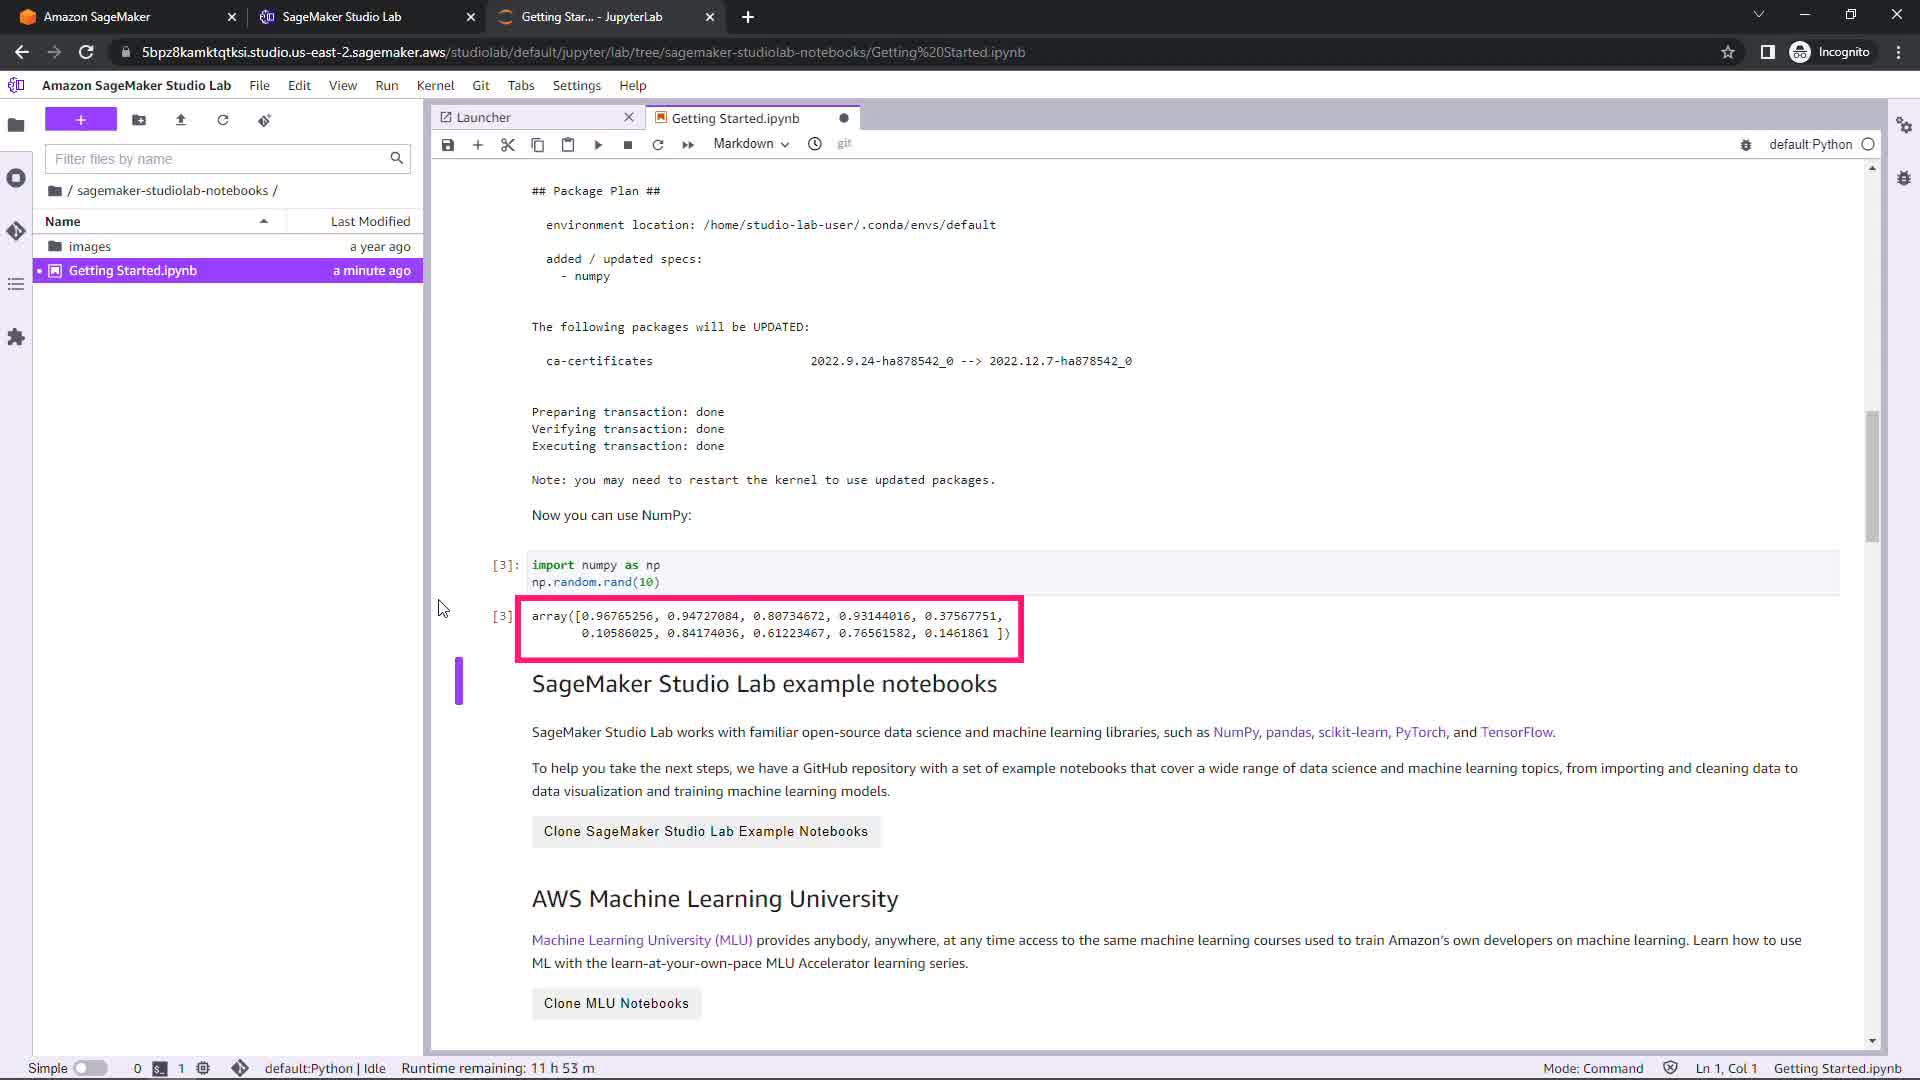Open the running terminals and kernels panel
The width and height of the screenshot is (1920, 1080).
click(16, 178)
